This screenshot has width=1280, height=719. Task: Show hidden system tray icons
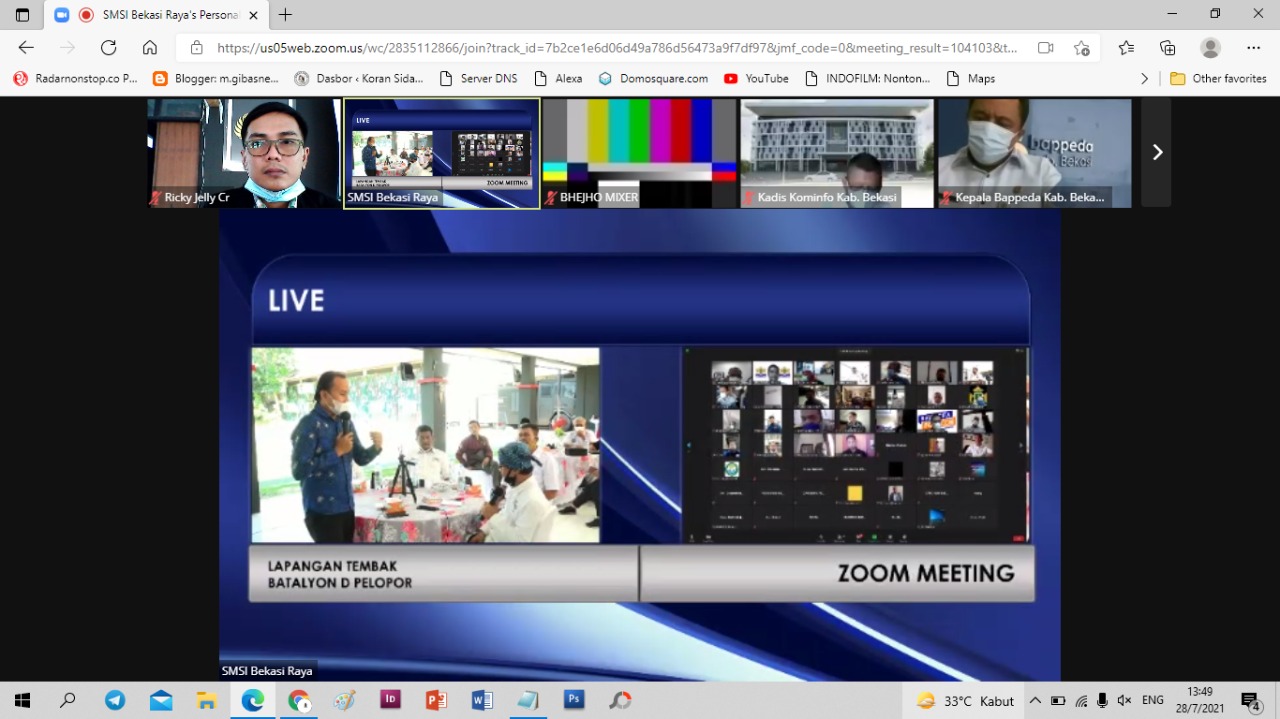coord(1035,701)
